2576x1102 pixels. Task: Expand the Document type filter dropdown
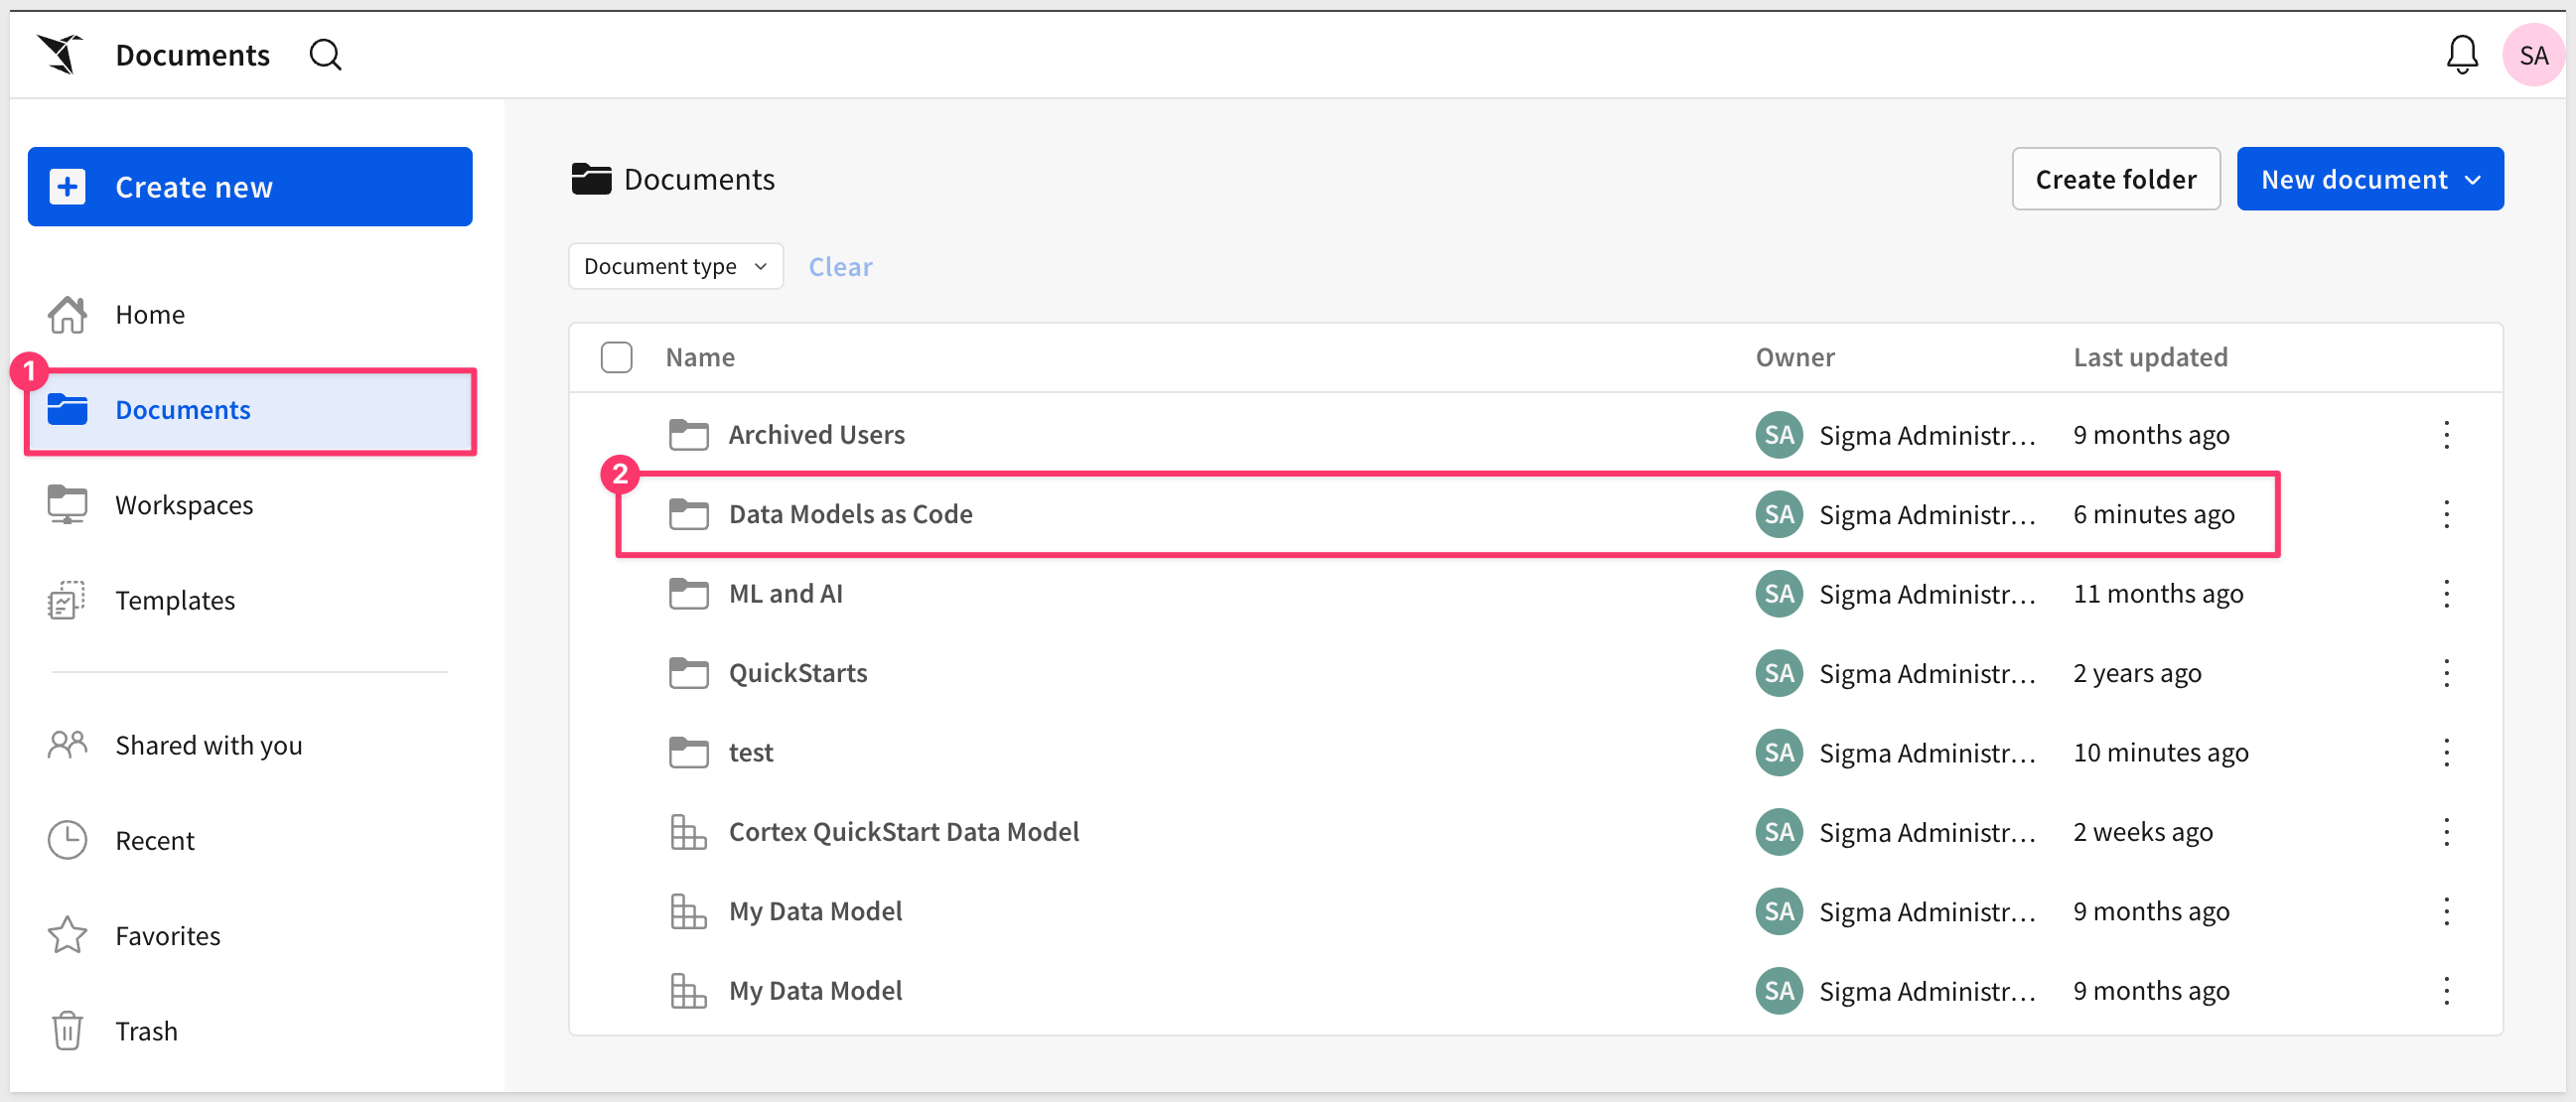(675, 266)
